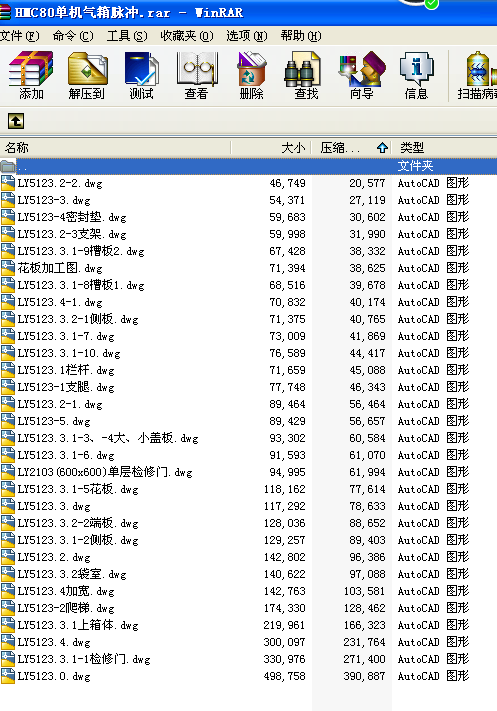Open the 收藏夹(O) menu
Viewport: 497px width, 711px height.
[187, 35]
